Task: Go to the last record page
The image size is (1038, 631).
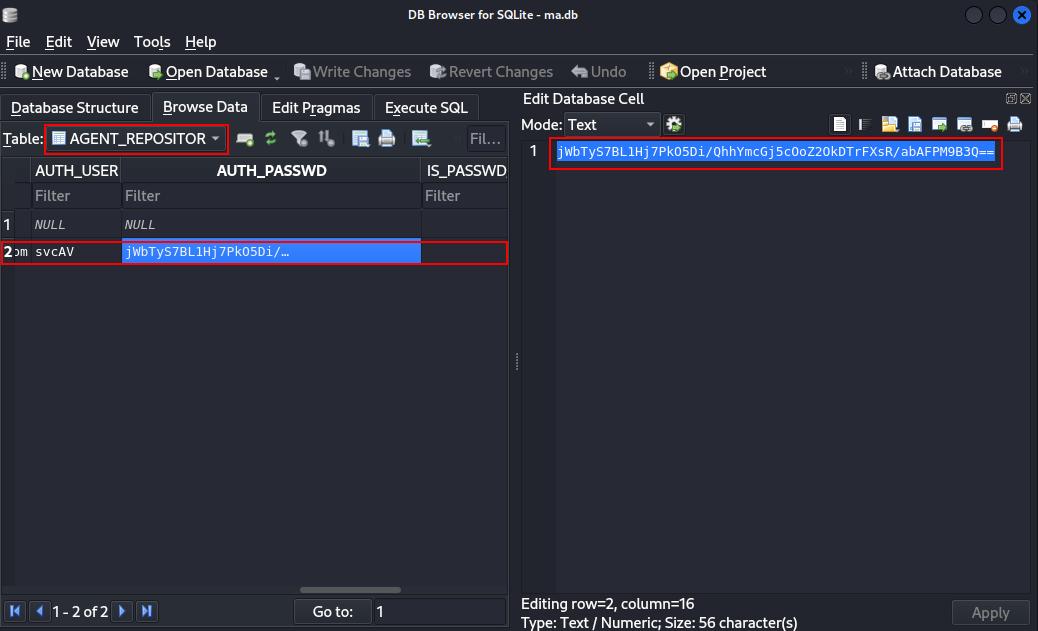Action: (147, 611)
